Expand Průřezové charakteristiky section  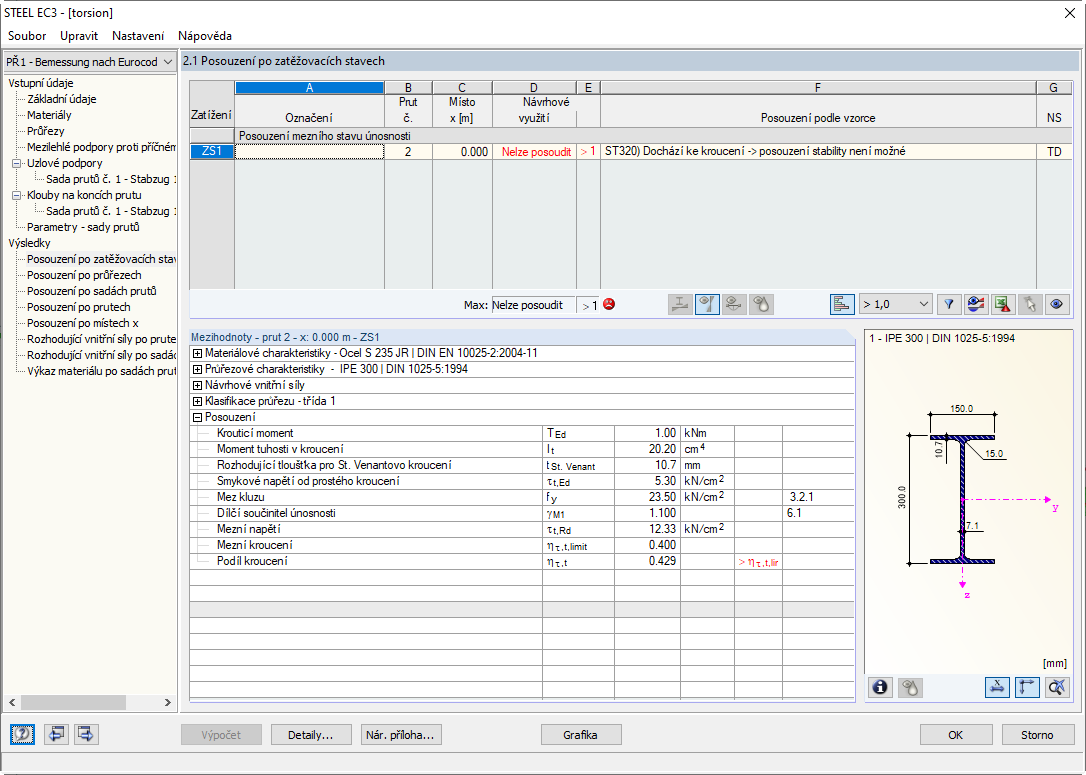pyautogui.click(x=197, y=369)
